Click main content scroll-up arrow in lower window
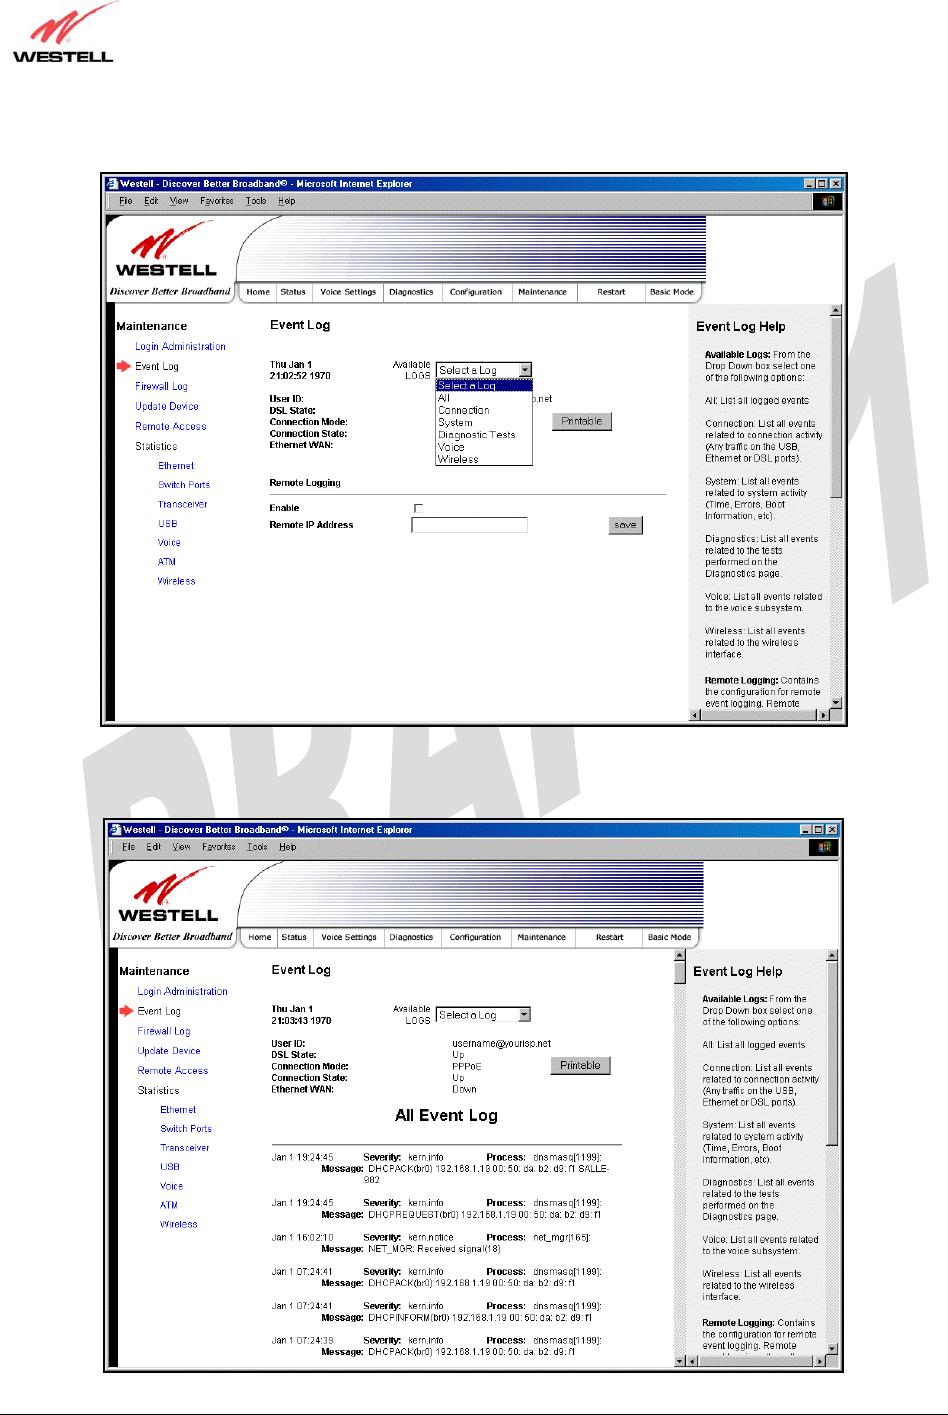The height and width of the screenshot is (1415, 948). pos(680,955)
